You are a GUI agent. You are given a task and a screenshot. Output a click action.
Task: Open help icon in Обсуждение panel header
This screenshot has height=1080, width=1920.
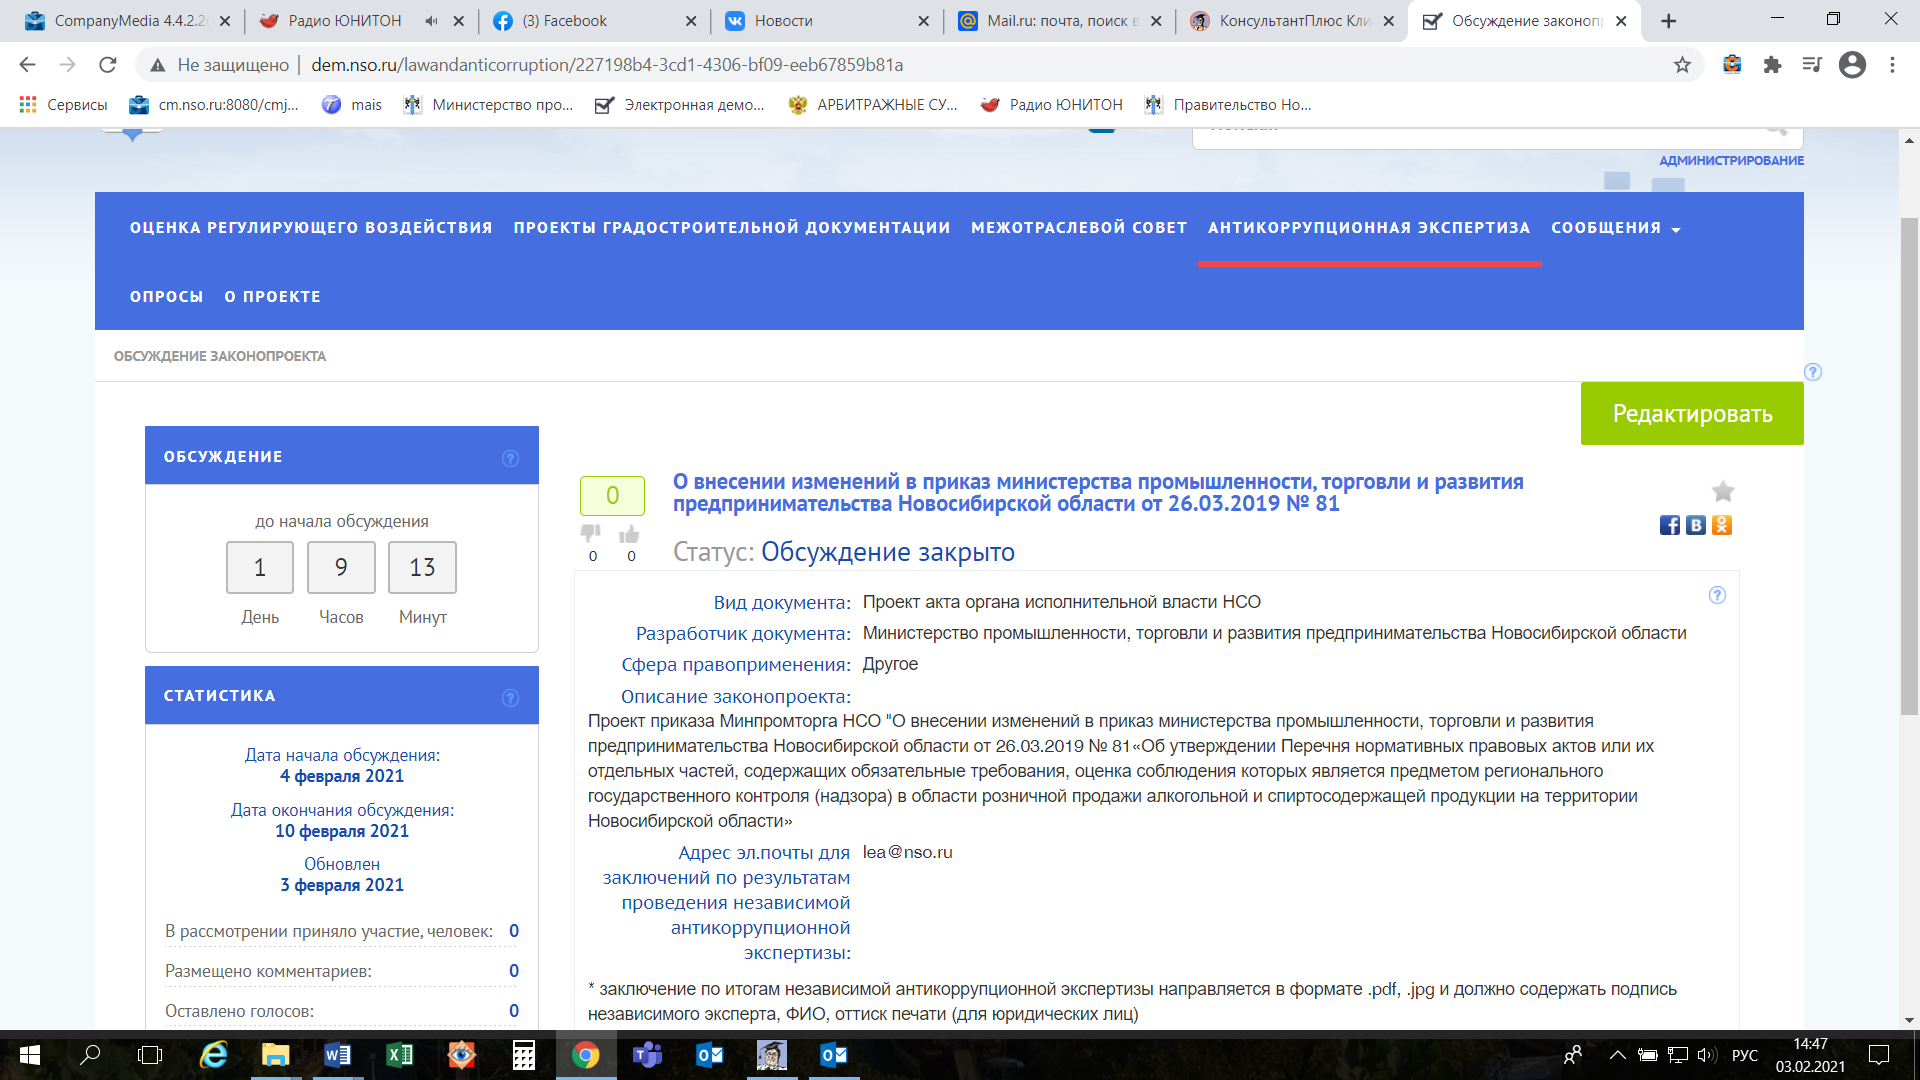pos(510,458)
